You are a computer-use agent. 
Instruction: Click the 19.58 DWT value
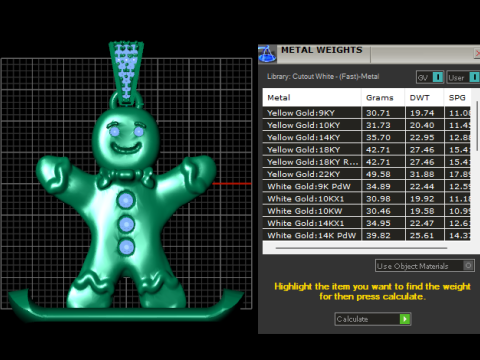click(x=422, y=211)
